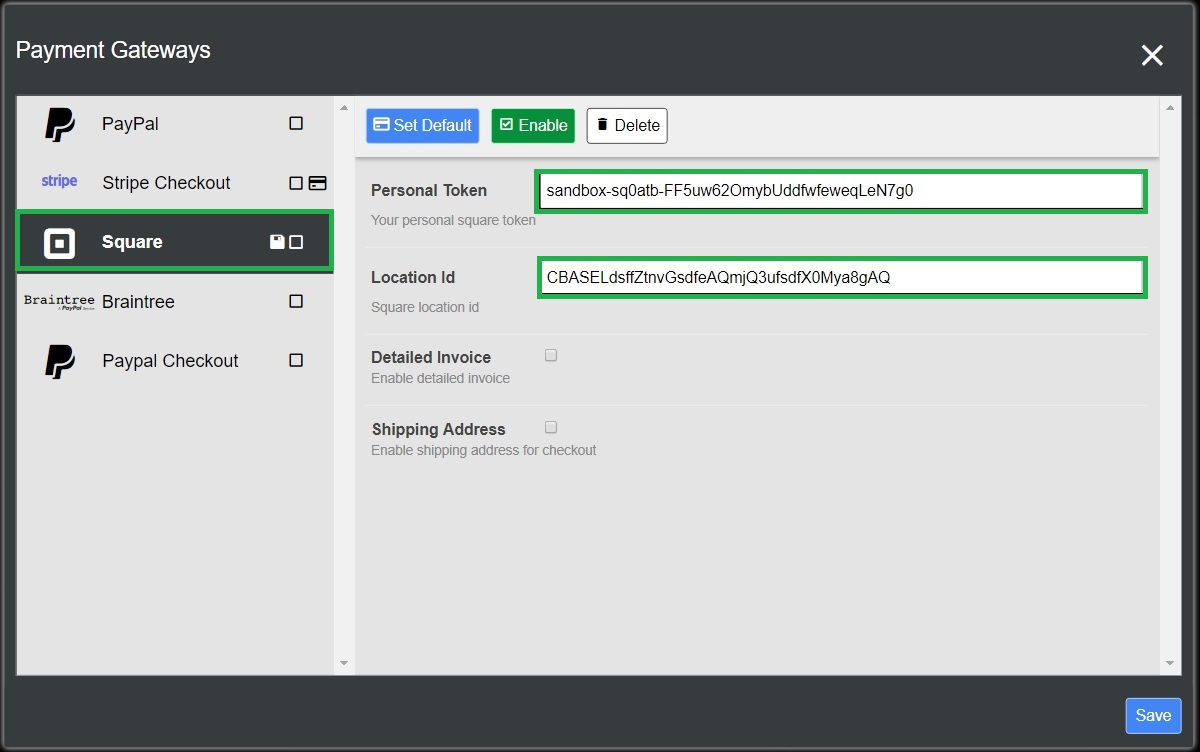Toggle the Shipping Address checkbox
This screenshot has width=1200, height=752.
tap(550, 426)
